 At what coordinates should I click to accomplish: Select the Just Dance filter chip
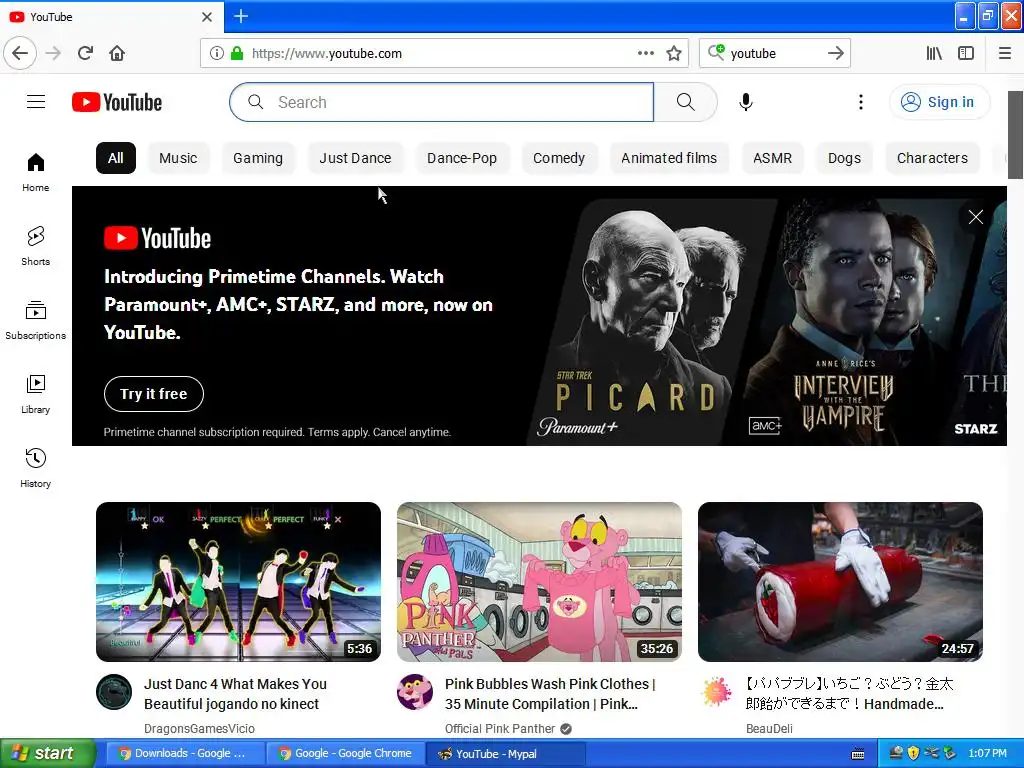(x=355, y=158)
